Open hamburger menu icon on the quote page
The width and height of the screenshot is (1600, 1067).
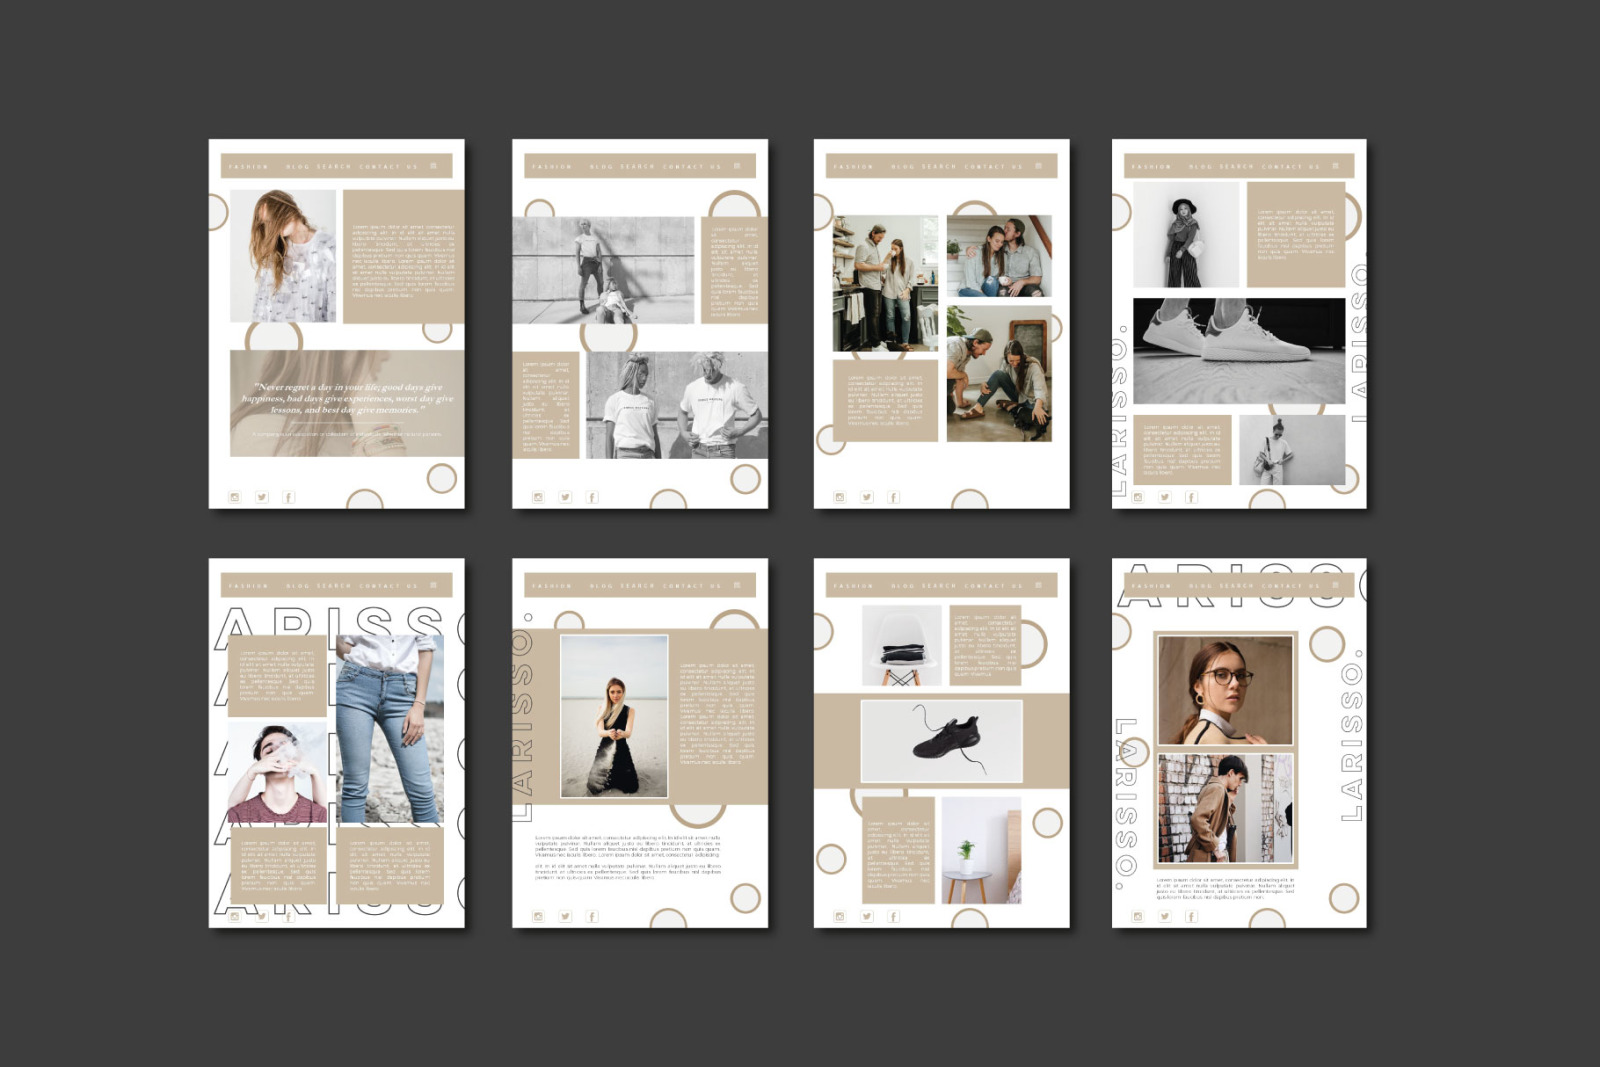[x=433, y=166]
